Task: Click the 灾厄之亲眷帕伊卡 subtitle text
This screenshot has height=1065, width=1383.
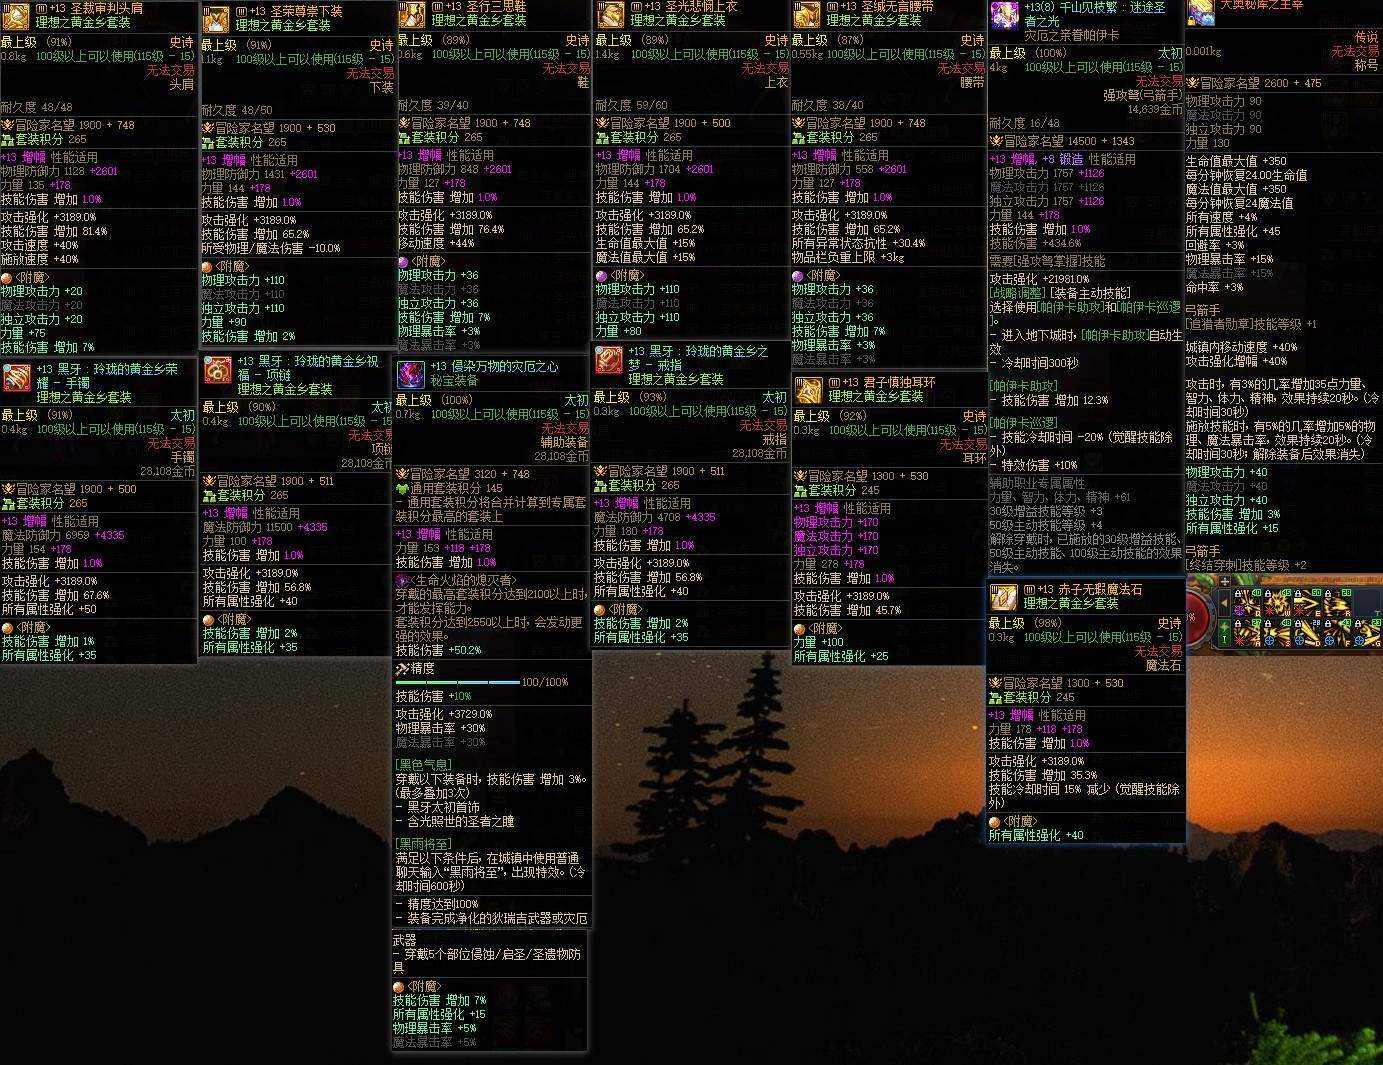Action: (1071, 35)
